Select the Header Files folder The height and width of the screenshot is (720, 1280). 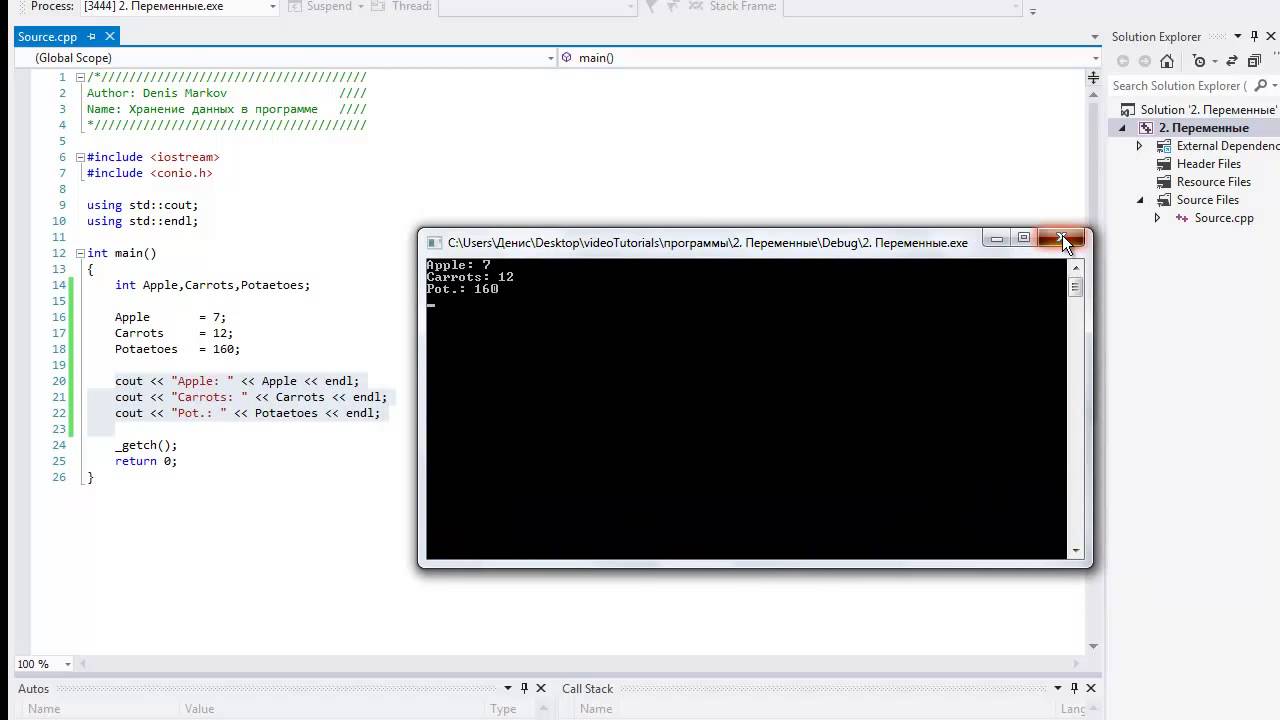(1208, 164)
